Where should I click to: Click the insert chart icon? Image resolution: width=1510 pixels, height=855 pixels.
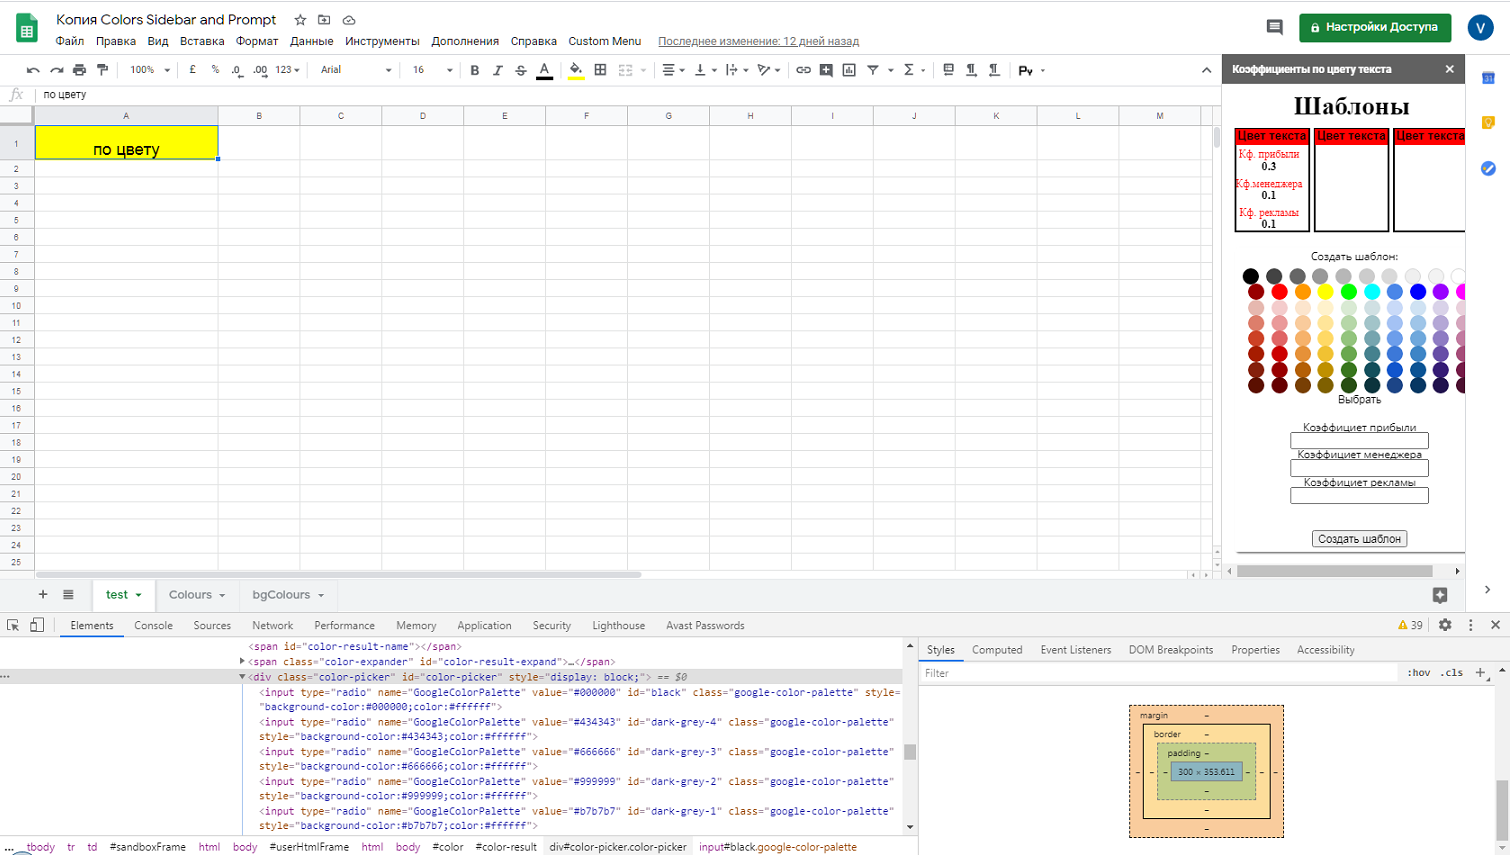click(849, 70)
